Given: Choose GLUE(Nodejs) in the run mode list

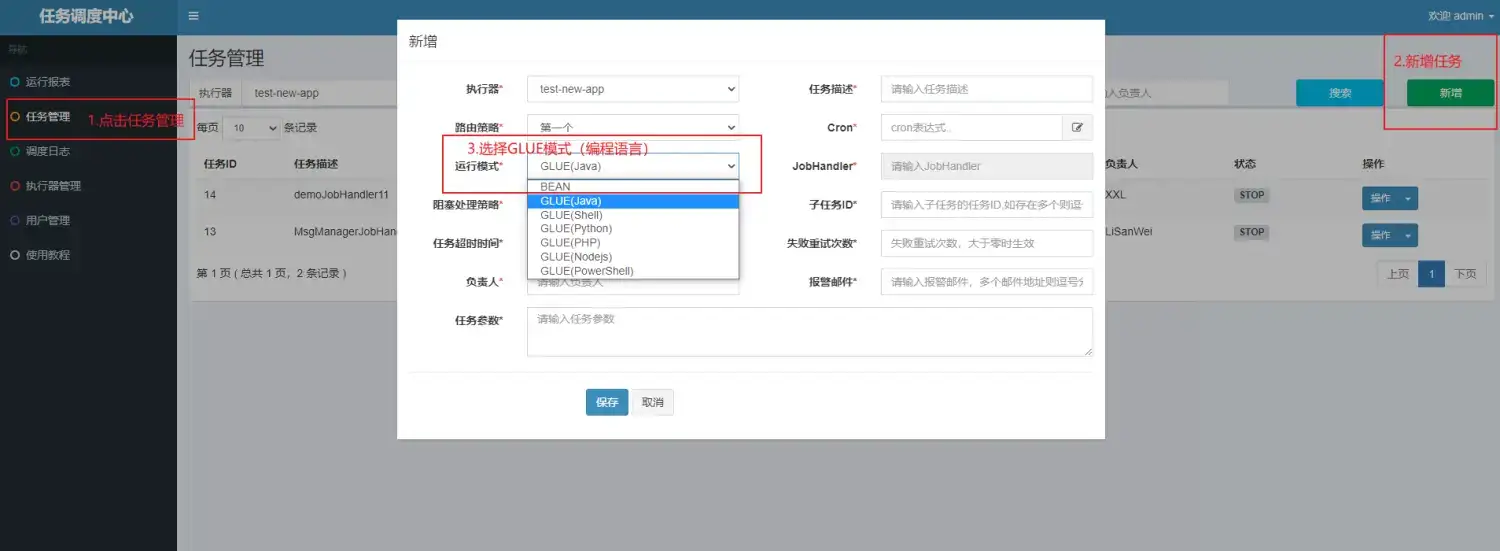Looking at the screenshot, I should [633, 257].
